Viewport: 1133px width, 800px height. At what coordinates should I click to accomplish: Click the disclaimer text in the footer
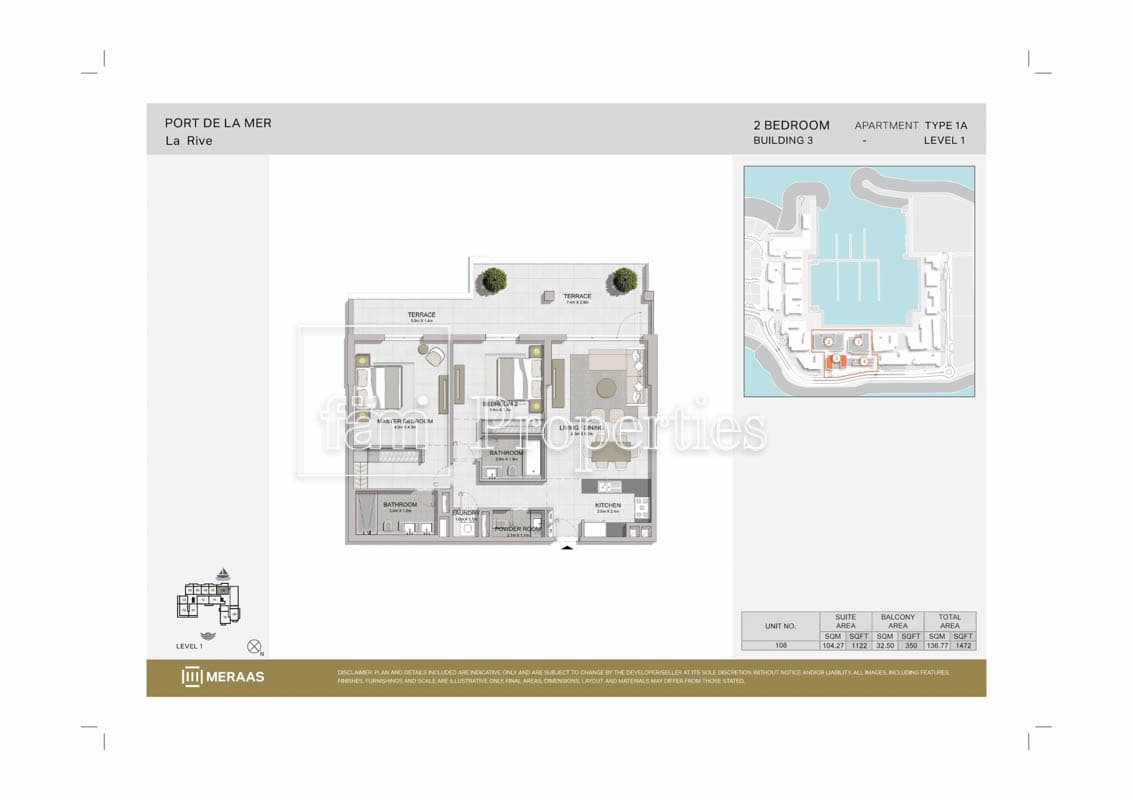[x=643, y=677]
